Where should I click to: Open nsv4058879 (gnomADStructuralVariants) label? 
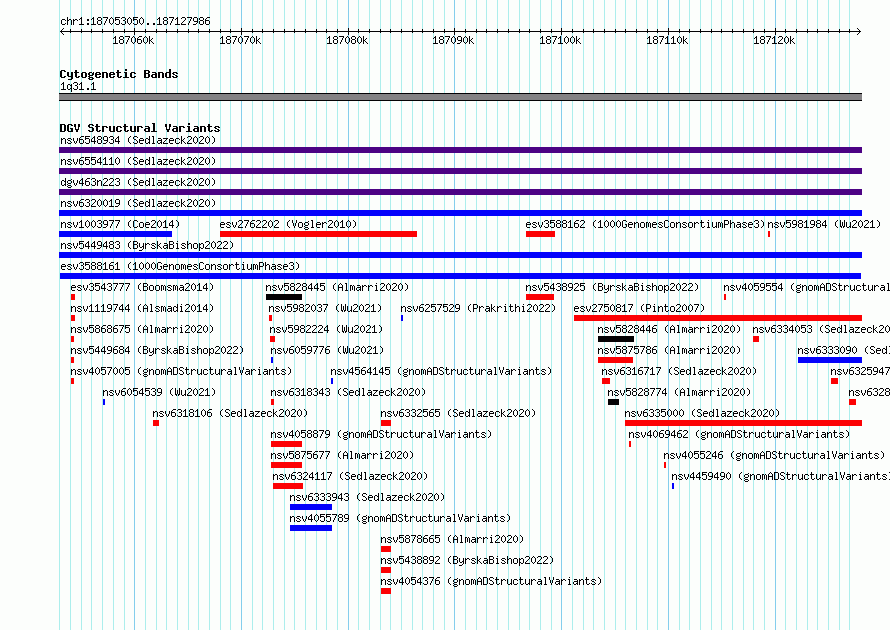381,434
